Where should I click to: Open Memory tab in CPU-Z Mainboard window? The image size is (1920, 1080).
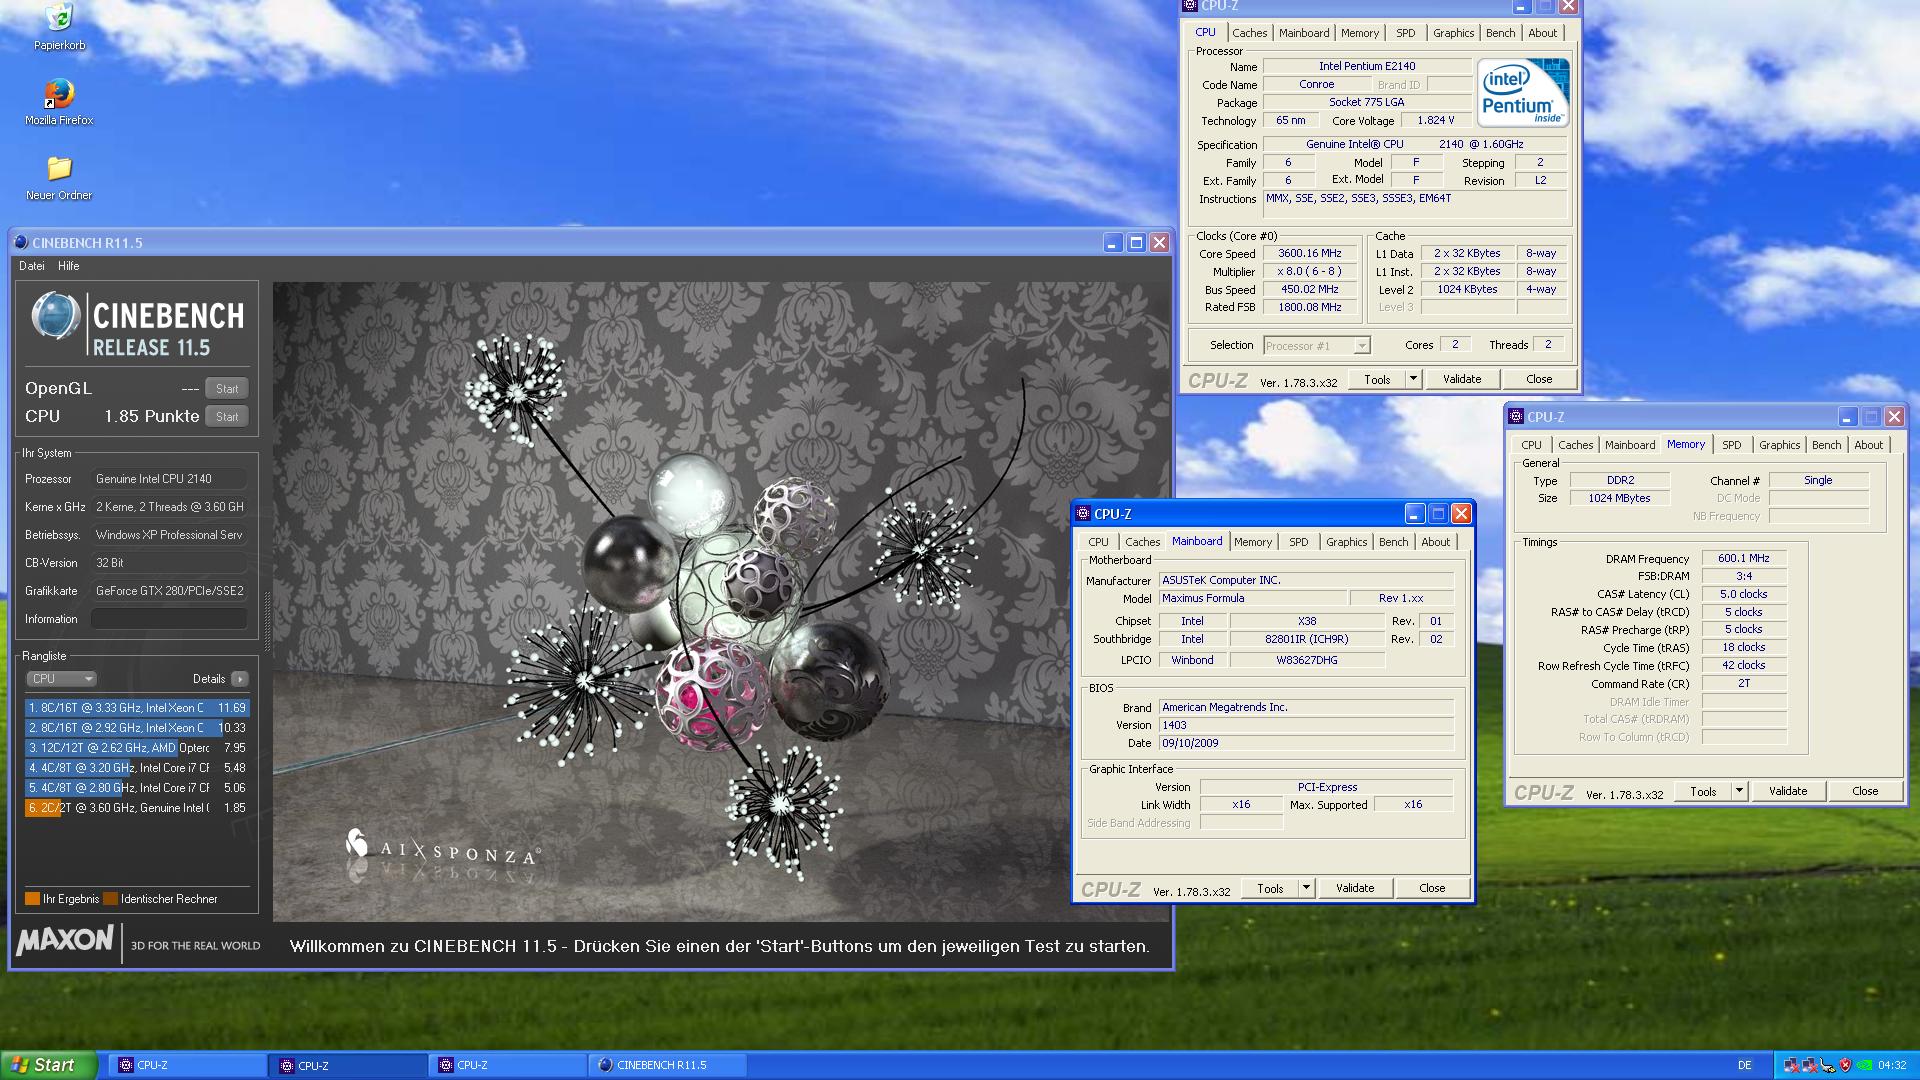coord(1253,542)
